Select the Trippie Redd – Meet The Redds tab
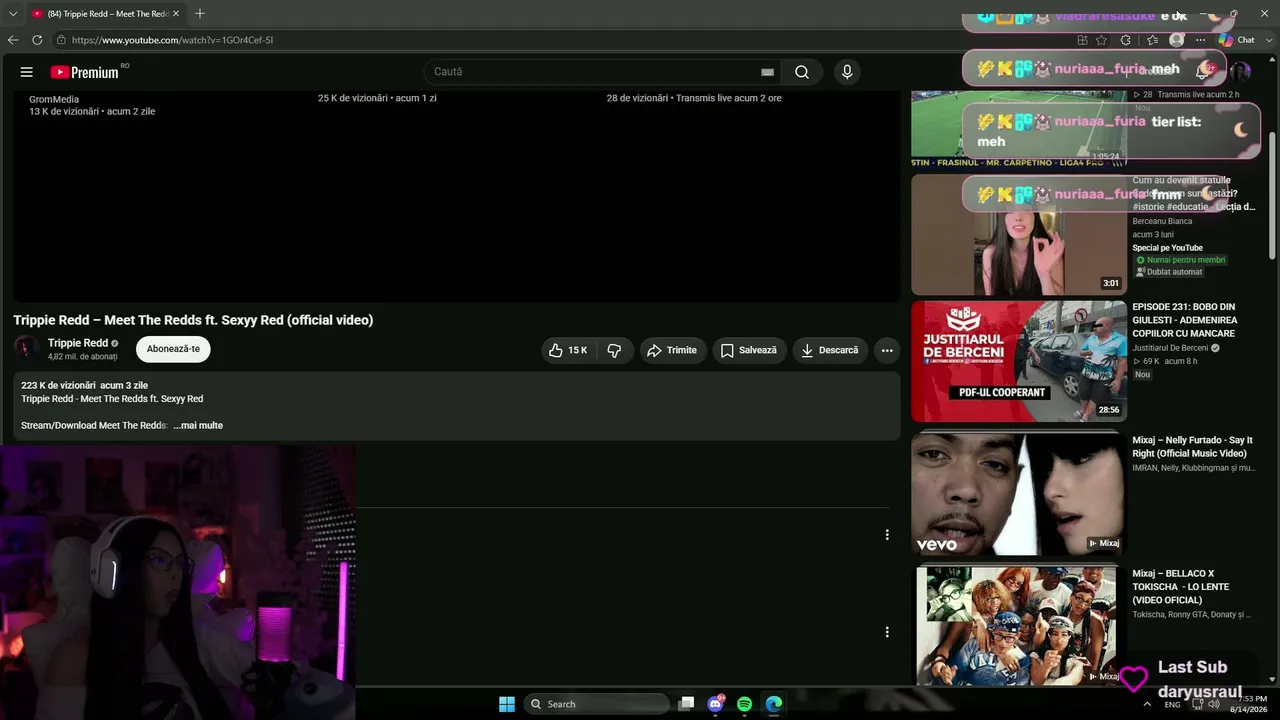Image resolution: width=1280 pixels, height=720 pixels. (106, 14)
